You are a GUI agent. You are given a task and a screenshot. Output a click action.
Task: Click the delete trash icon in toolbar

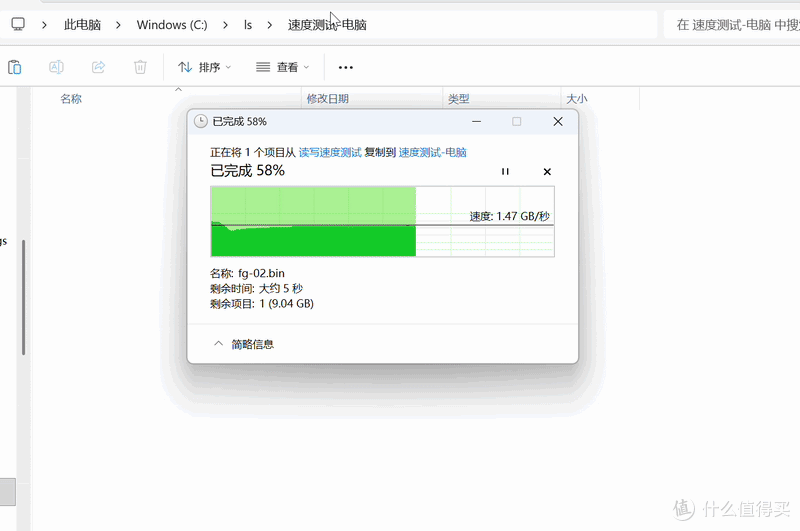[x=140, y=67]
